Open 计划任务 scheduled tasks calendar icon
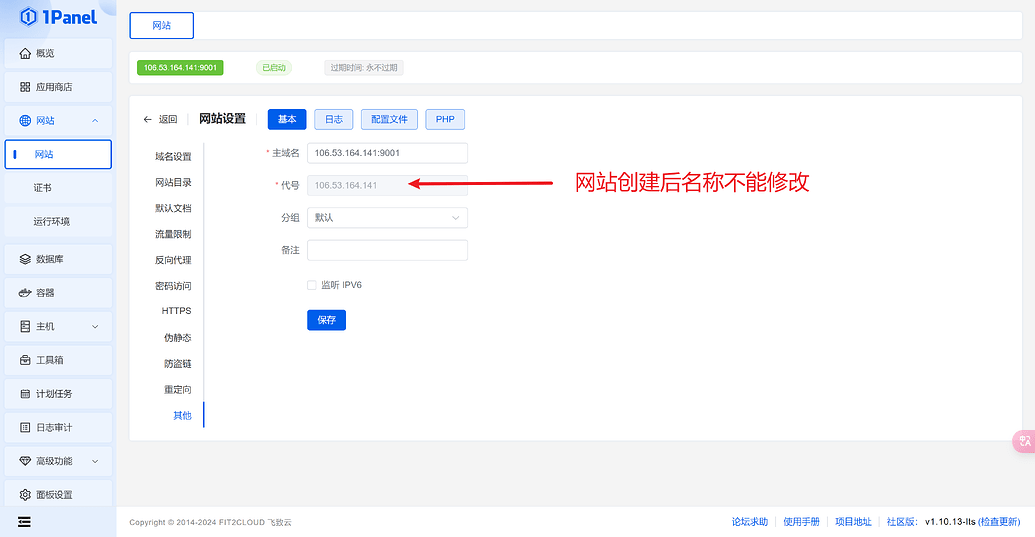 click(25, 394)
